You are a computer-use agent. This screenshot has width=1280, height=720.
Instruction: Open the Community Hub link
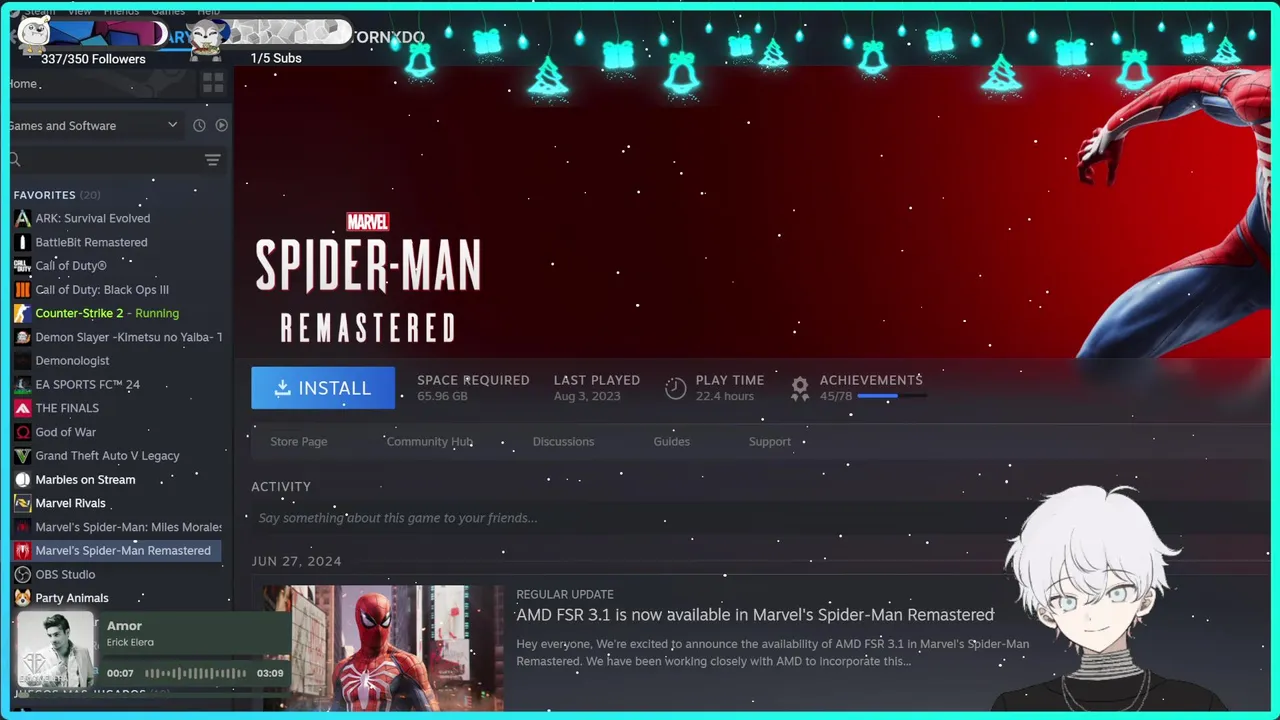[x=430, y=441]
